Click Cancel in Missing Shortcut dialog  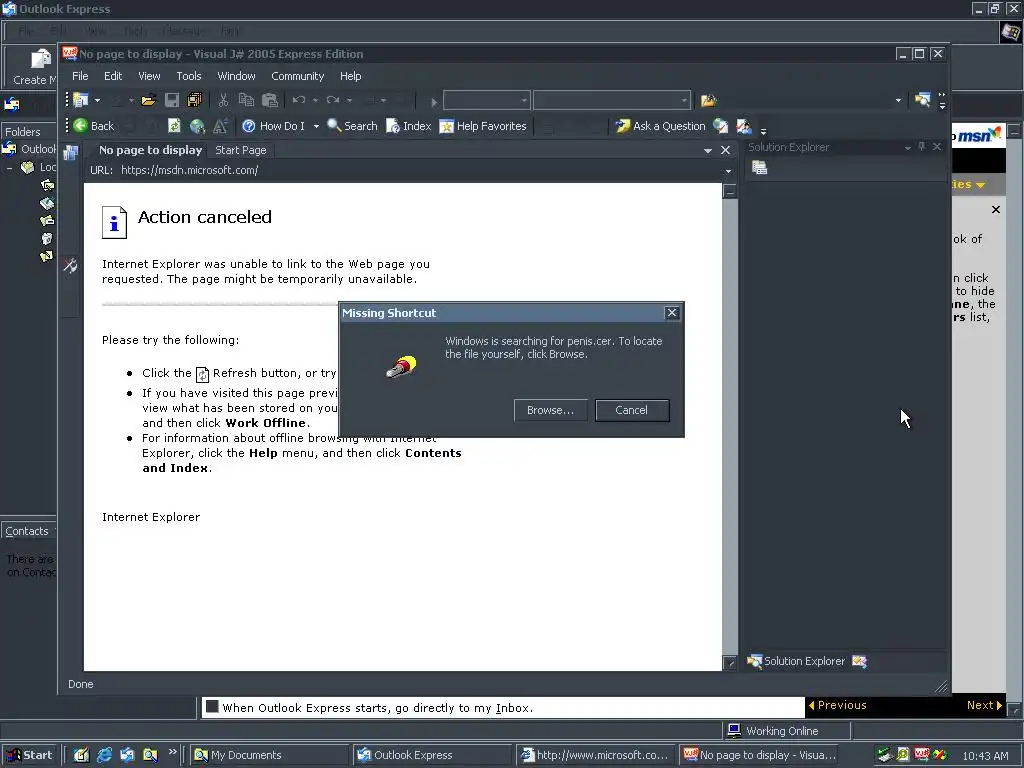click(632, 410)
